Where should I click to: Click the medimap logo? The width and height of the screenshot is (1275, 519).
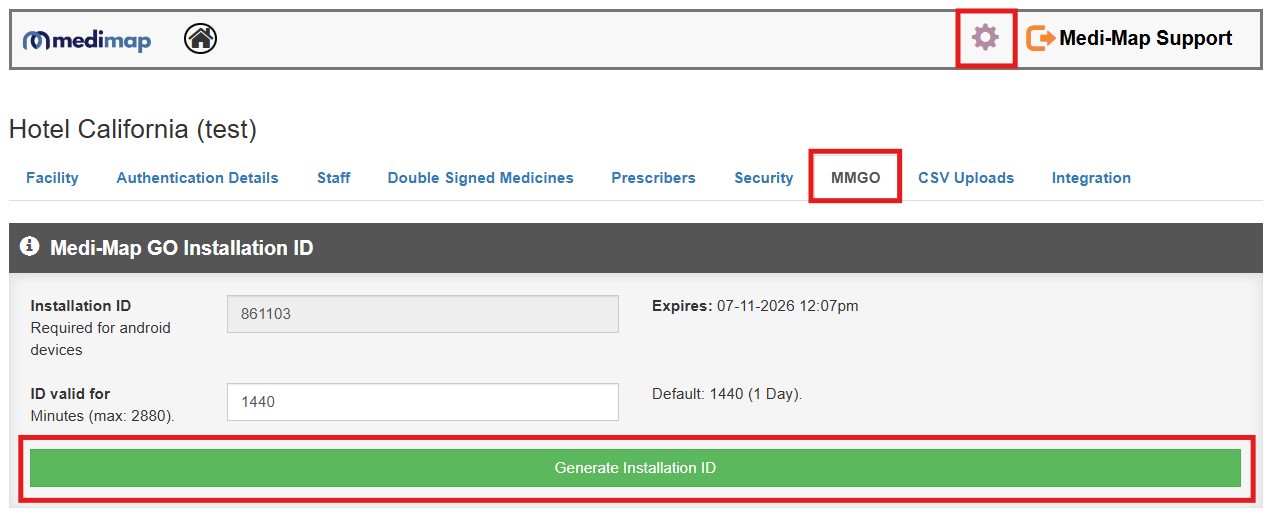click(x=87, y=40)
